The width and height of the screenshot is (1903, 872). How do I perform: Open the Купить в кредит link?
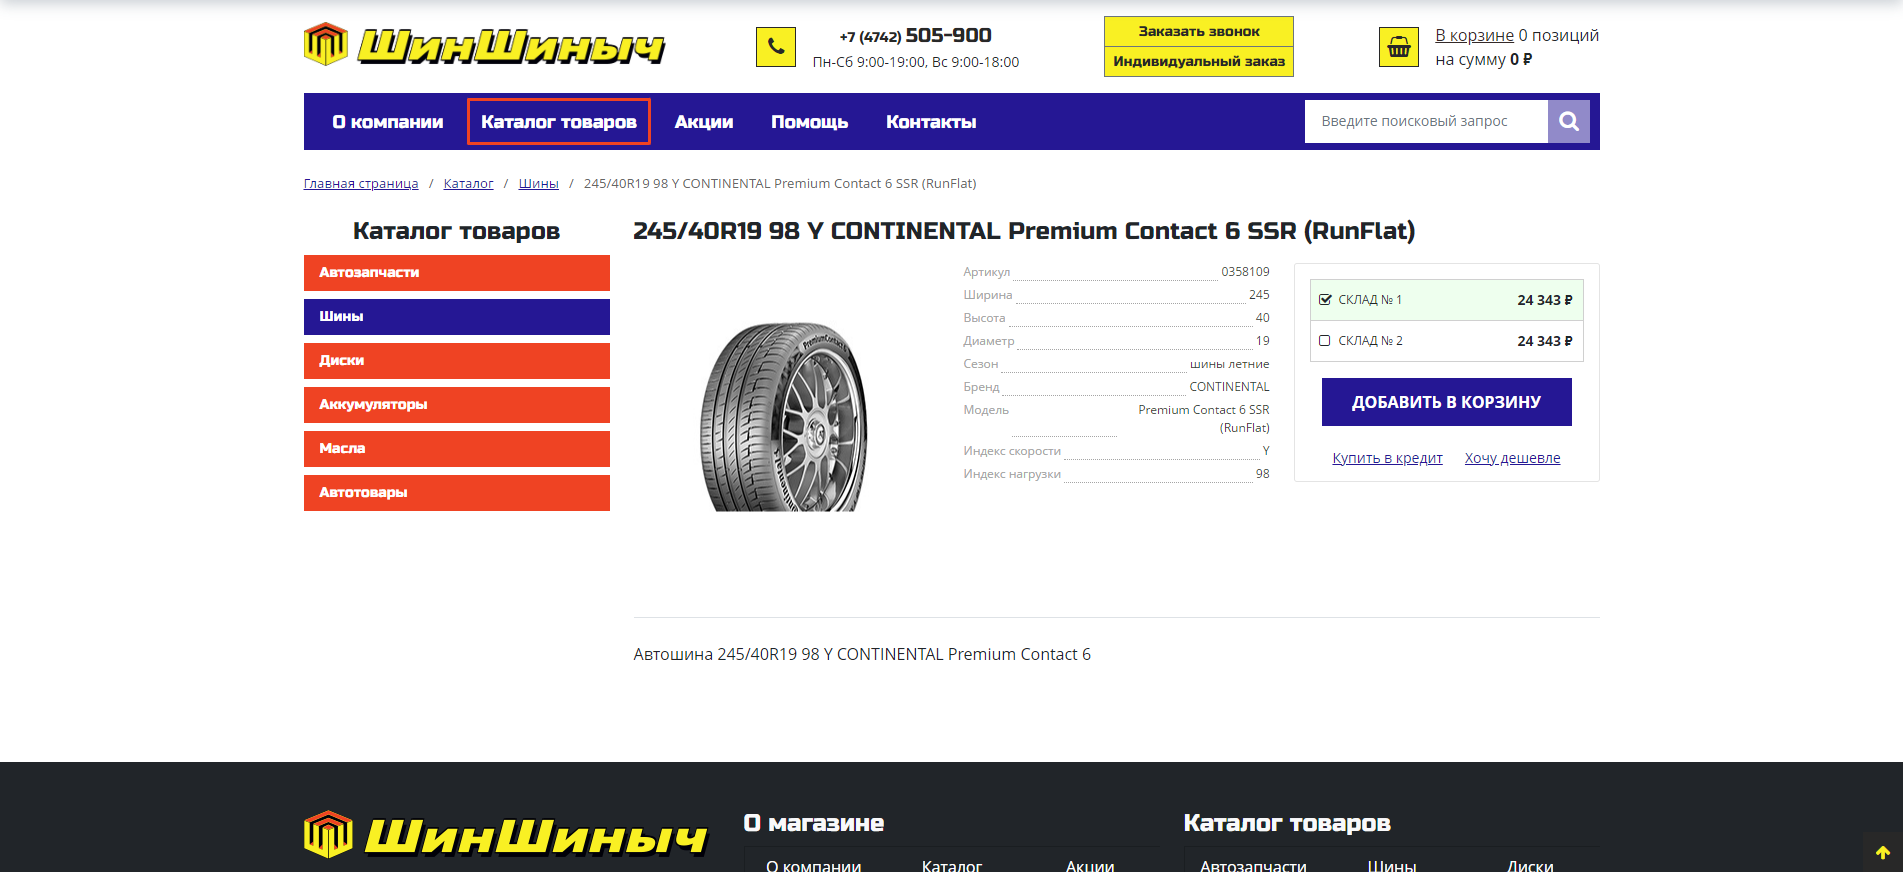point(1387,458)
